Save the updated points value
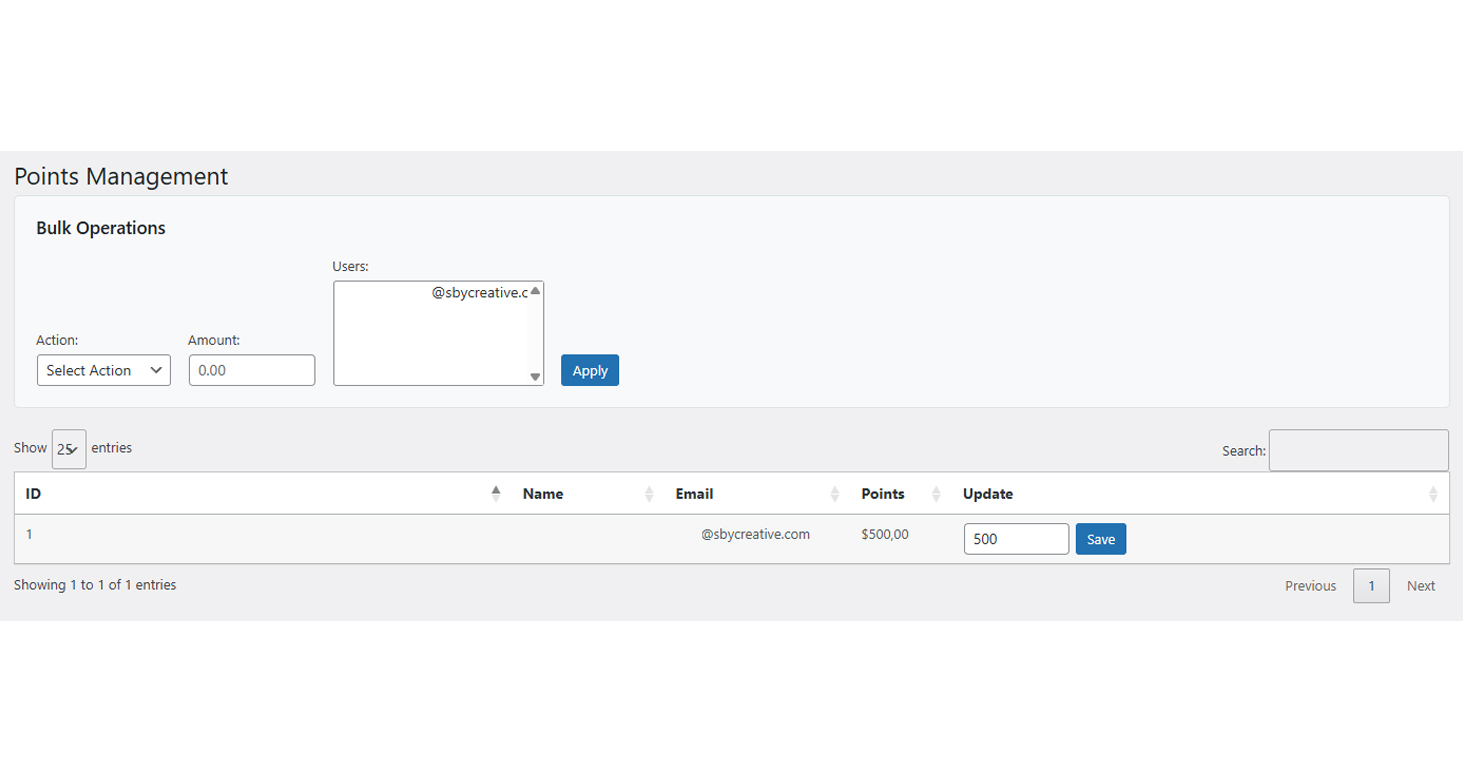1463x774 pixels. tap(1100, 538)
